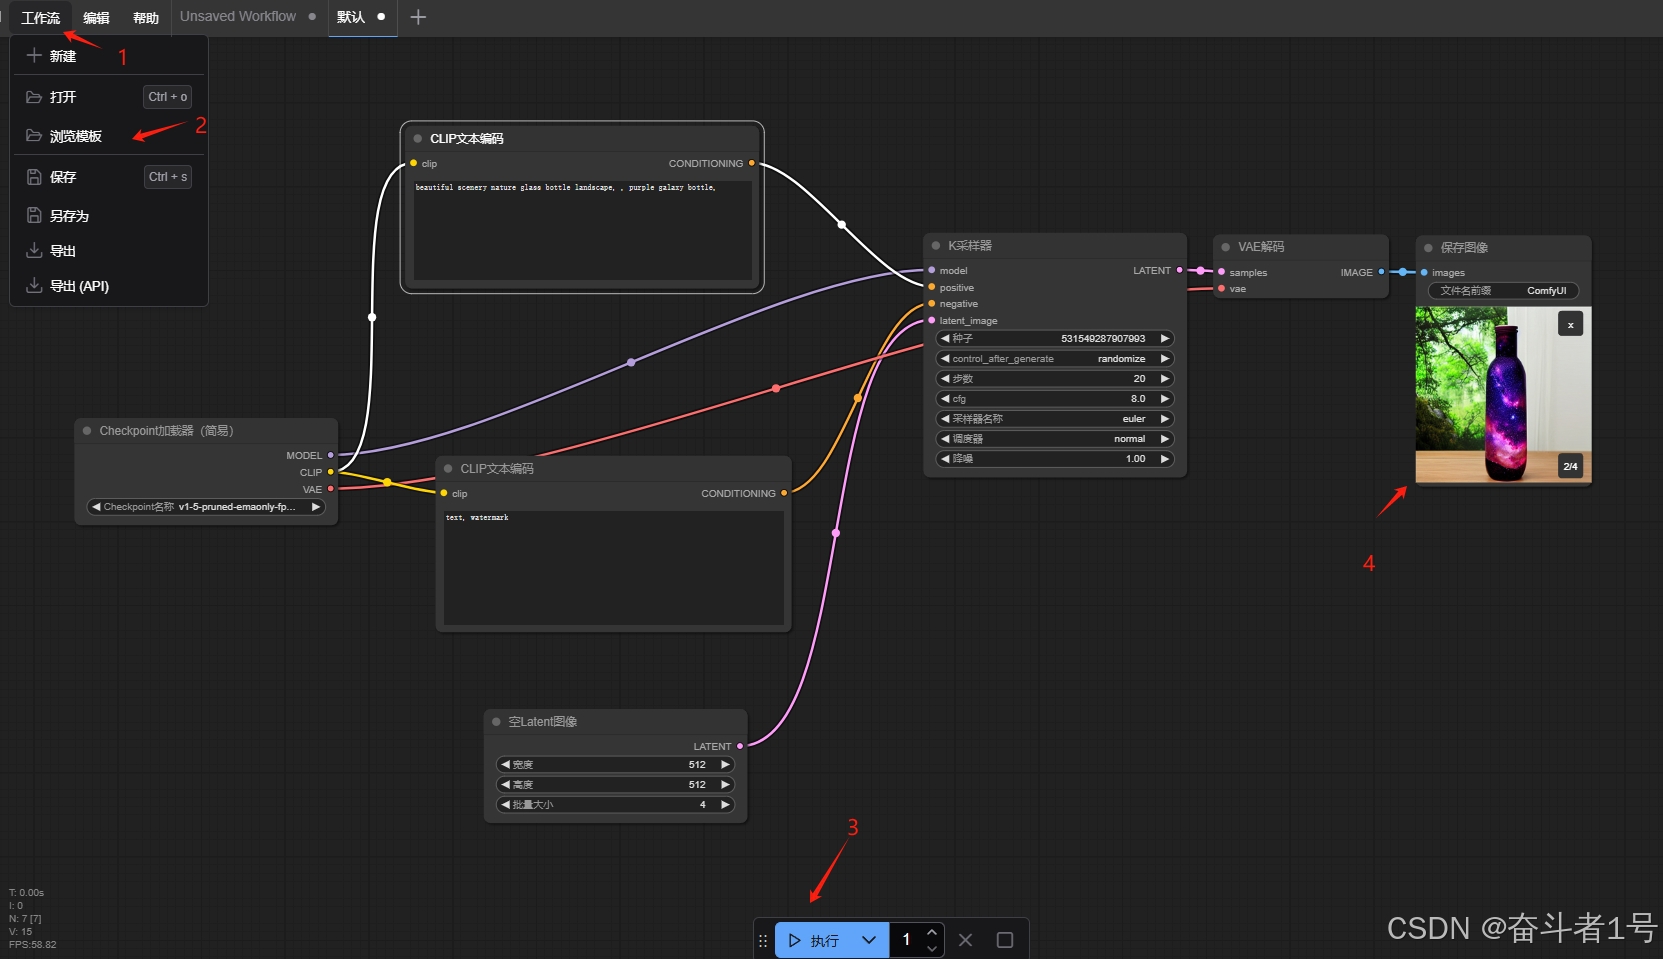Increase the batch count stepper

click(x=932, y=932)
